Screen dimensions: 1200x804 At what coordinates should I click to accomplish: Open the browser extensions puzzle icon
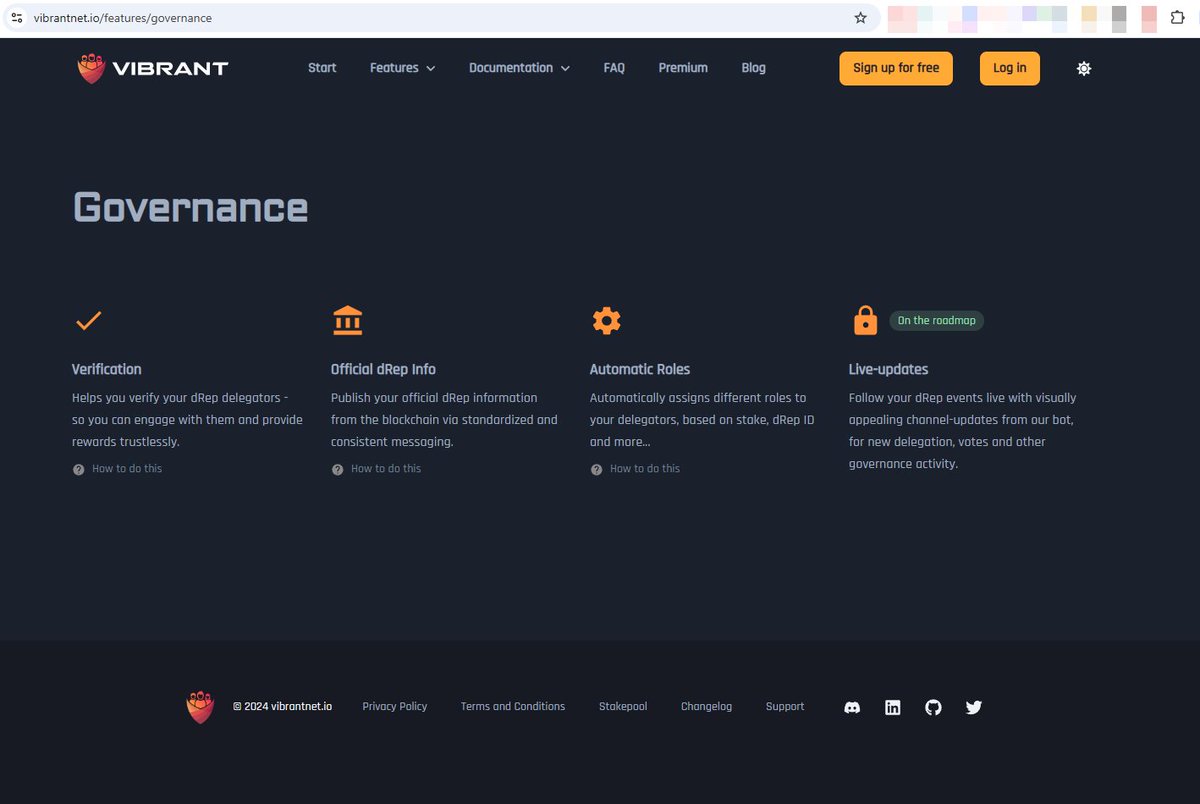tap(1177, 18)
